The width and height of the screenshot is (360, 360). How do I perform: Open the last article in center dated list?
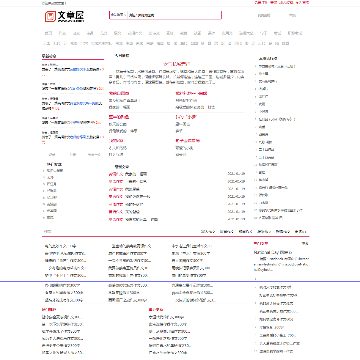point(133,219)
